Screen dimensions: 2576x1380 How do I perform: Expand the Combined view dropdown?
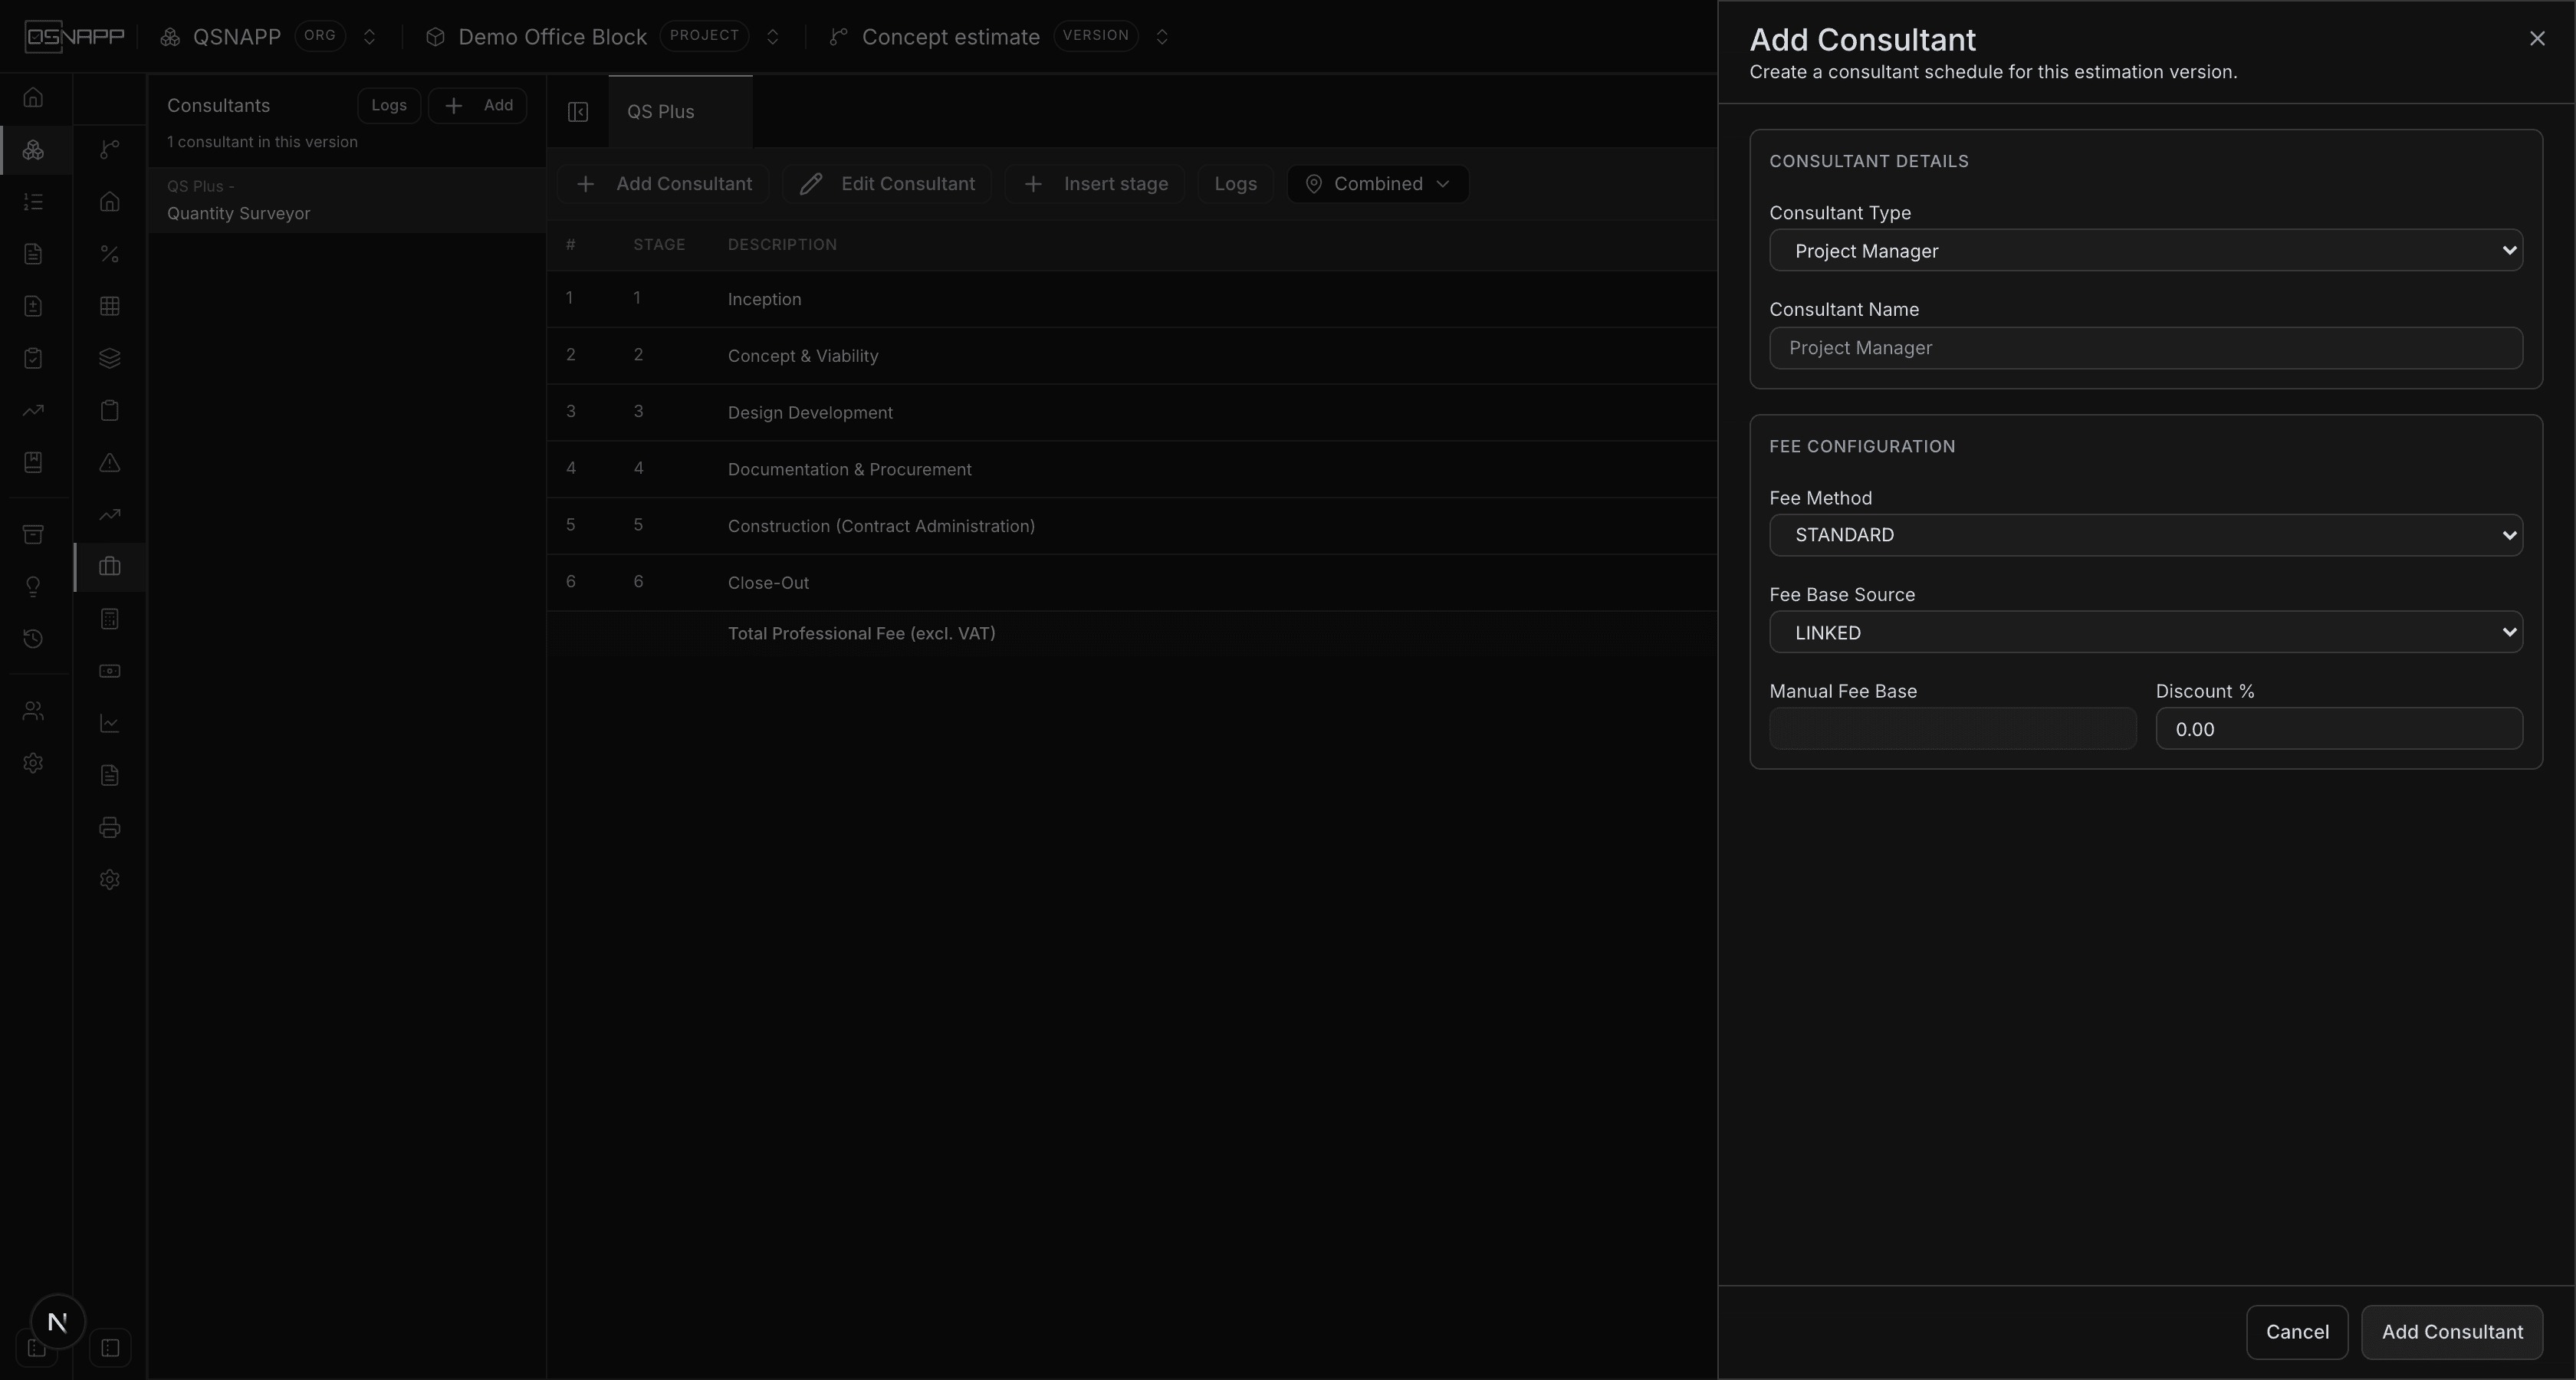(x=1377, y=184)
